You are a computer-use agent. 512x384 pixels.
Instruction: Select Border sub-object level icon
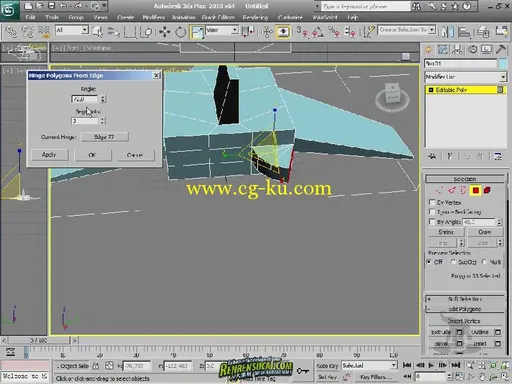coord(463,190)
